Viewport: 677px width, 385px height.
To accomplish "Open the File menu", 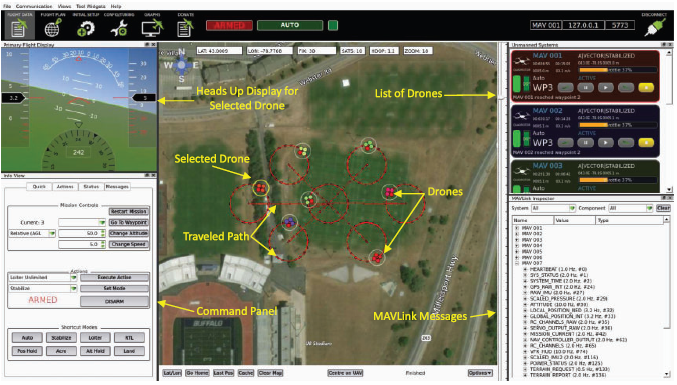I will (x=7, y=6).
